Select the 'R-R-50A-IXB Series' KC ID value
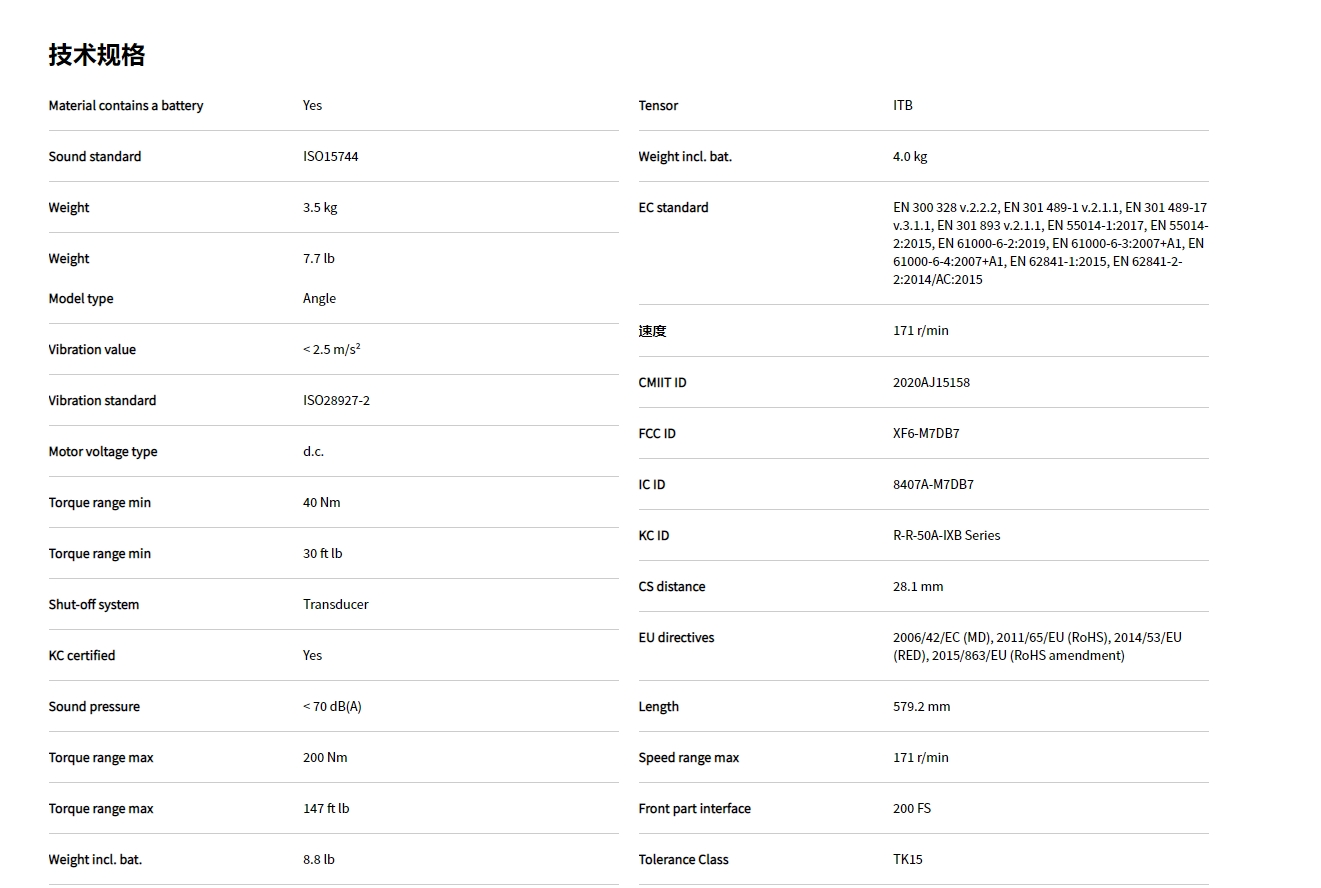 click(x=946, y=536)
